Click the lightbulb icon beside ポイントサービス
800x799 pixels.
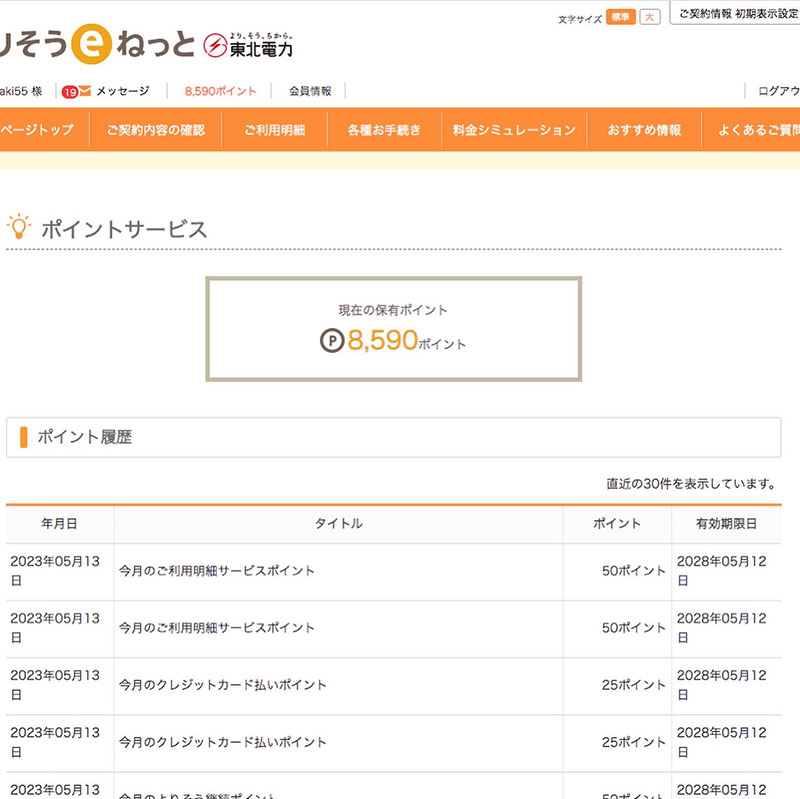(18, 227)
